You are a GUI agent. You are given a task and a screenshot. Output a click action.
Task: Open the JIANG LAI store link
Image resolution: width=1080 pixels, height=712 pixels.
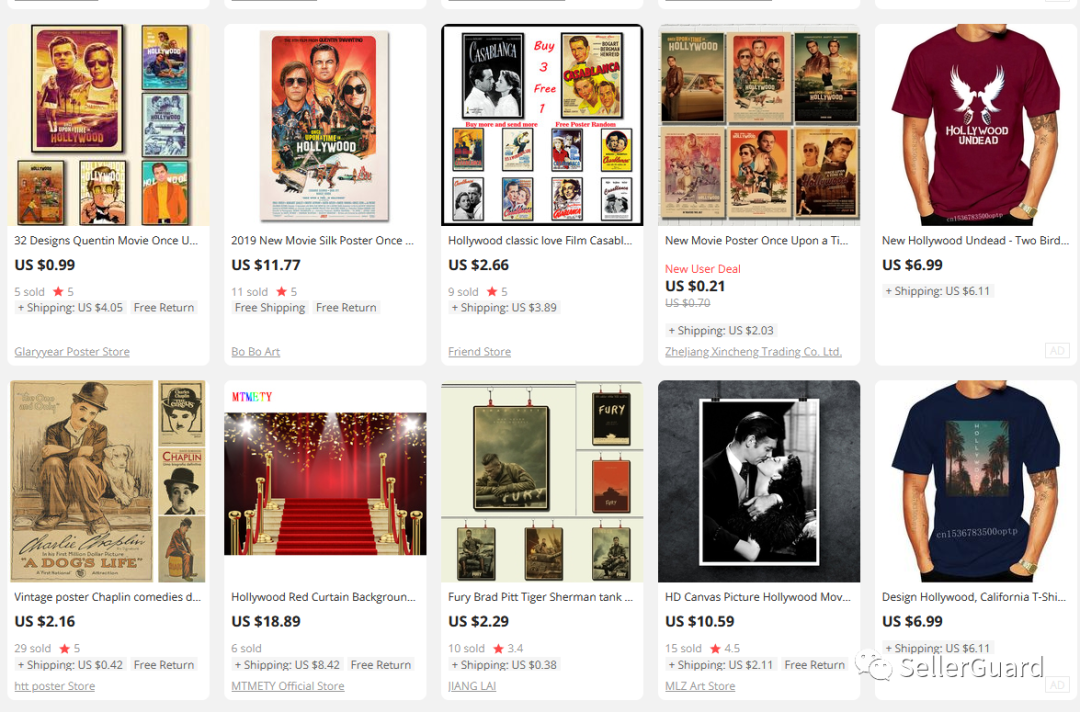472,686
